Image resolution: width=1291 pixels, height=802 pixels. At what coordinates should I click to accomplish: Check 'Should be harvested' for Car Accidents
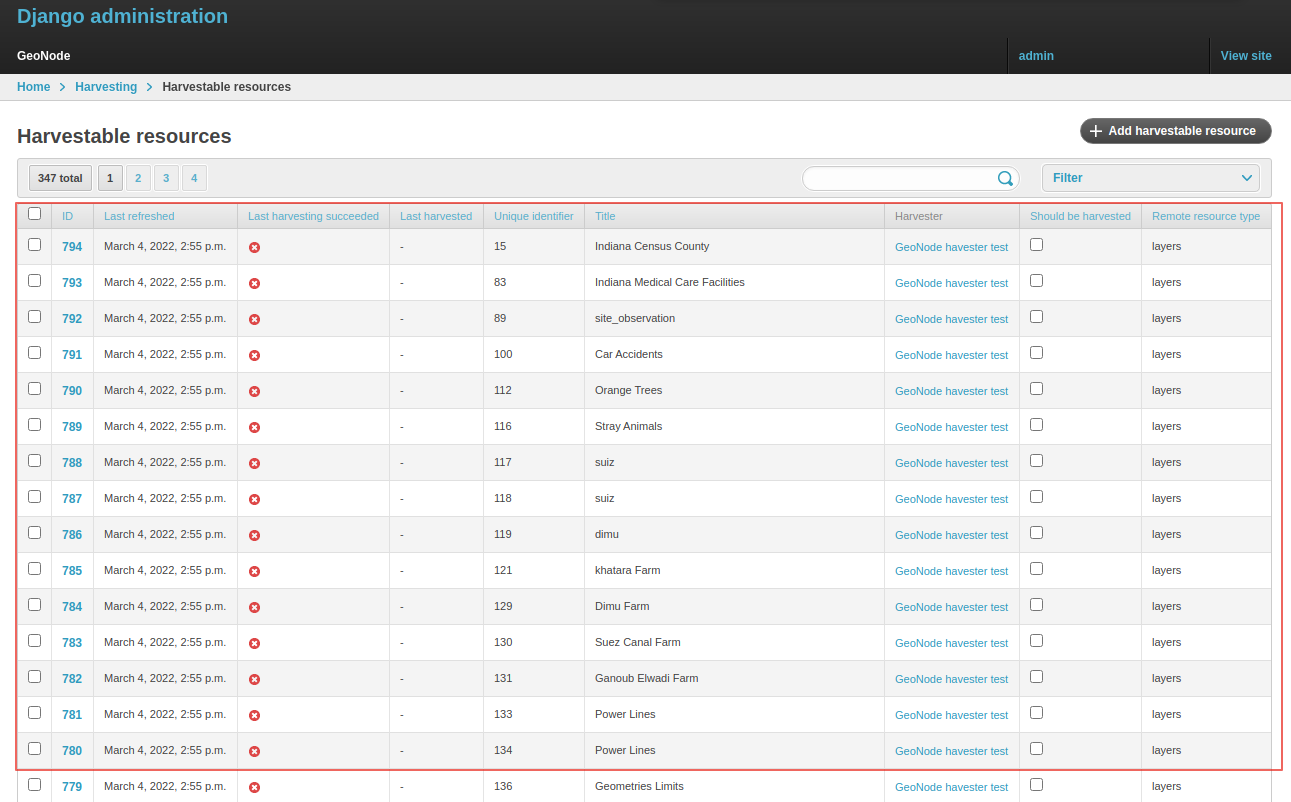click(x=1036, y=352)
